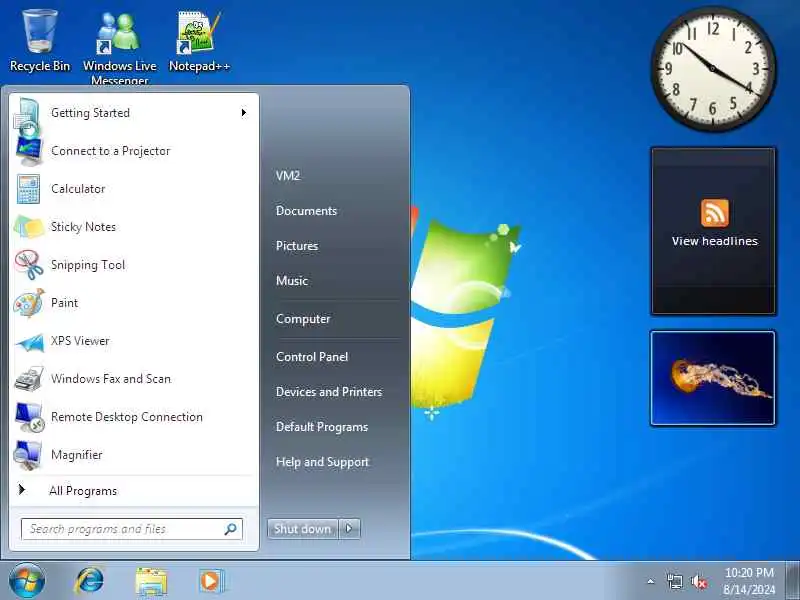Viewport: 800px width, 600px height.
Task: Launch Snipping Tool entry
Action: [134, 265]
